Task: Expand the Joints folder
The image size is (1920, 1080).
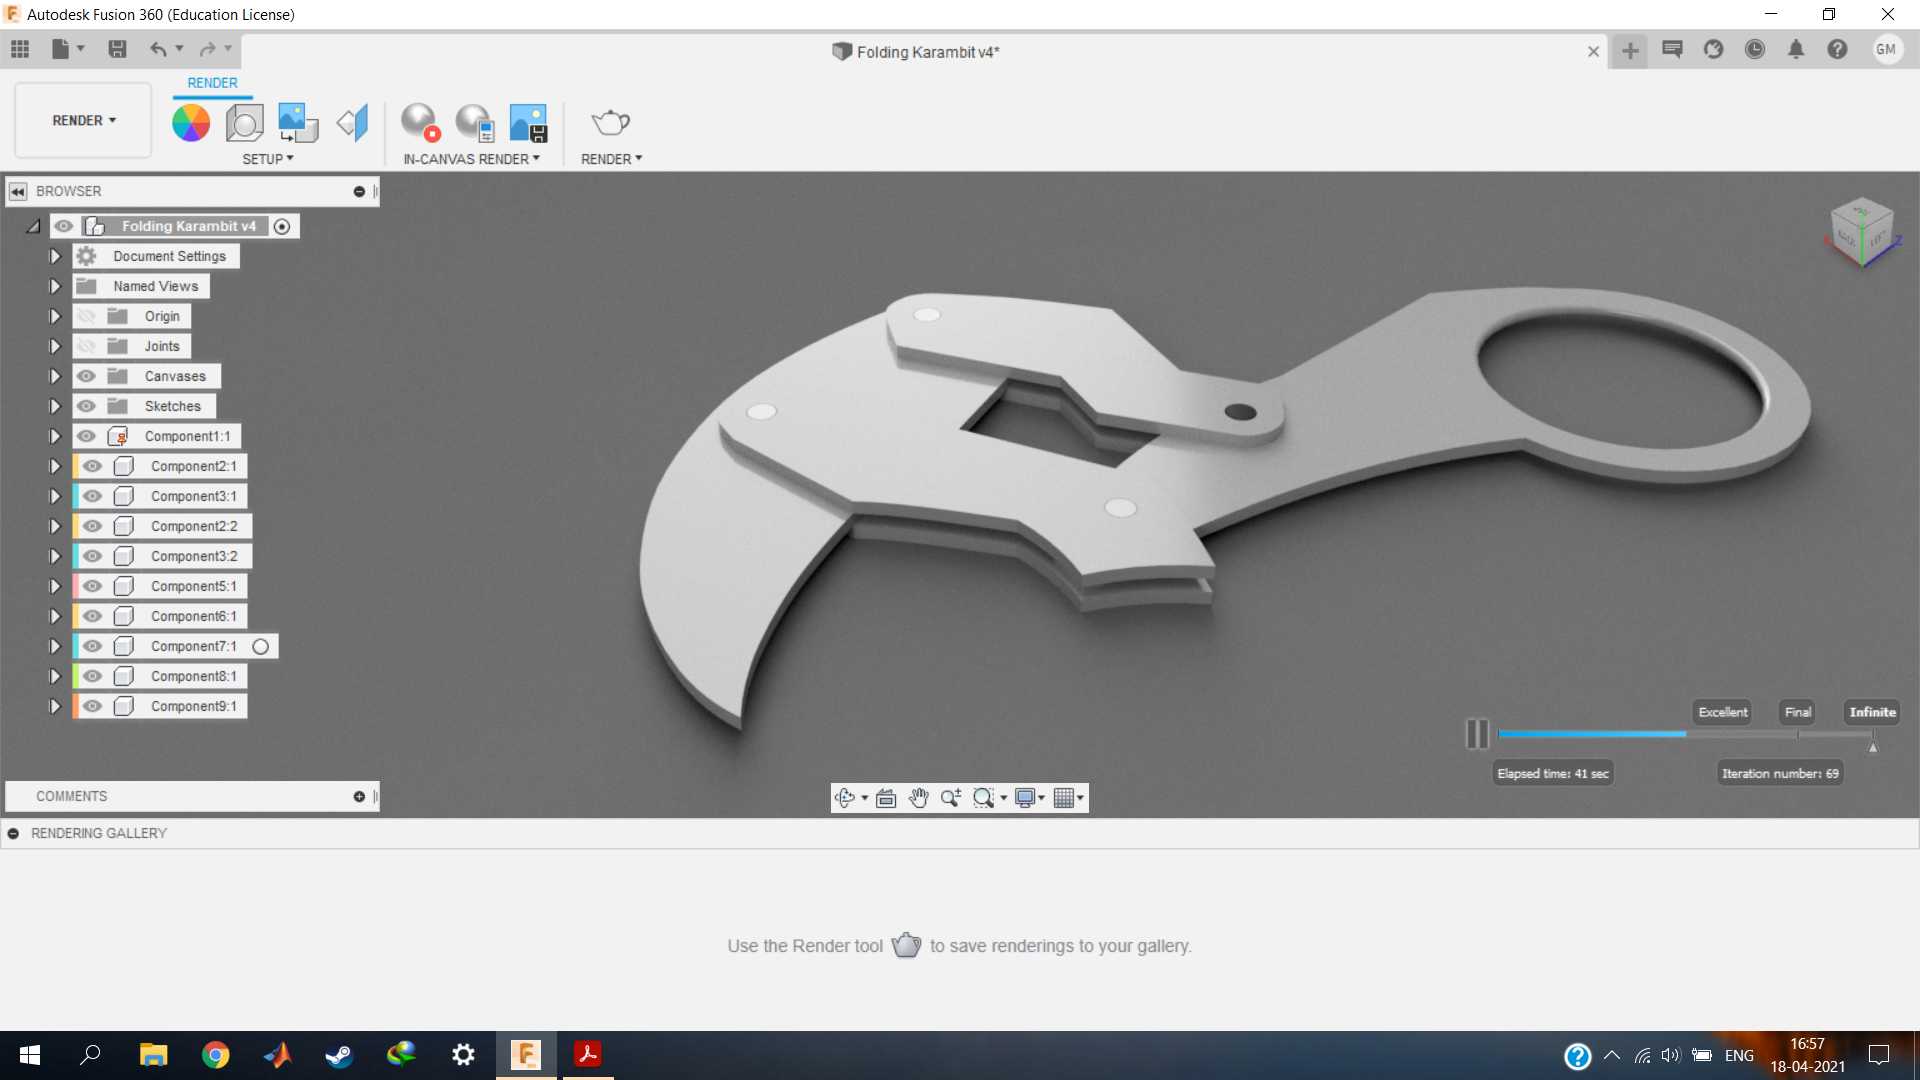Action: pos(55,346)
